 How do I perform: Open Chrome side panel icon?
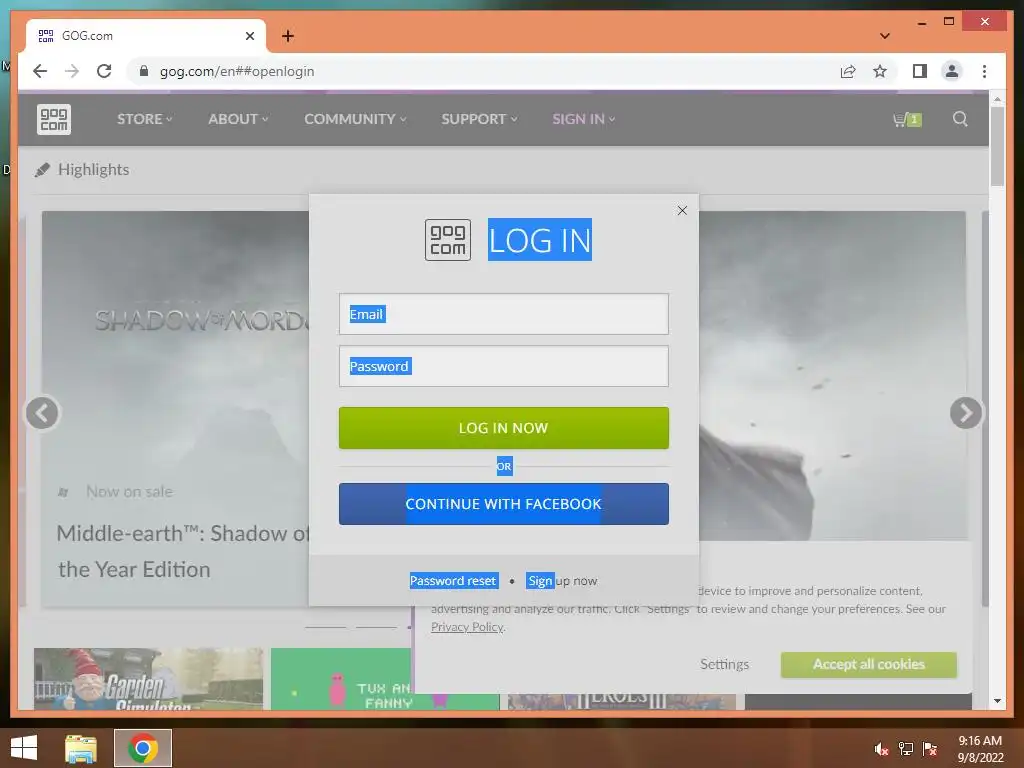click(920, 71)
